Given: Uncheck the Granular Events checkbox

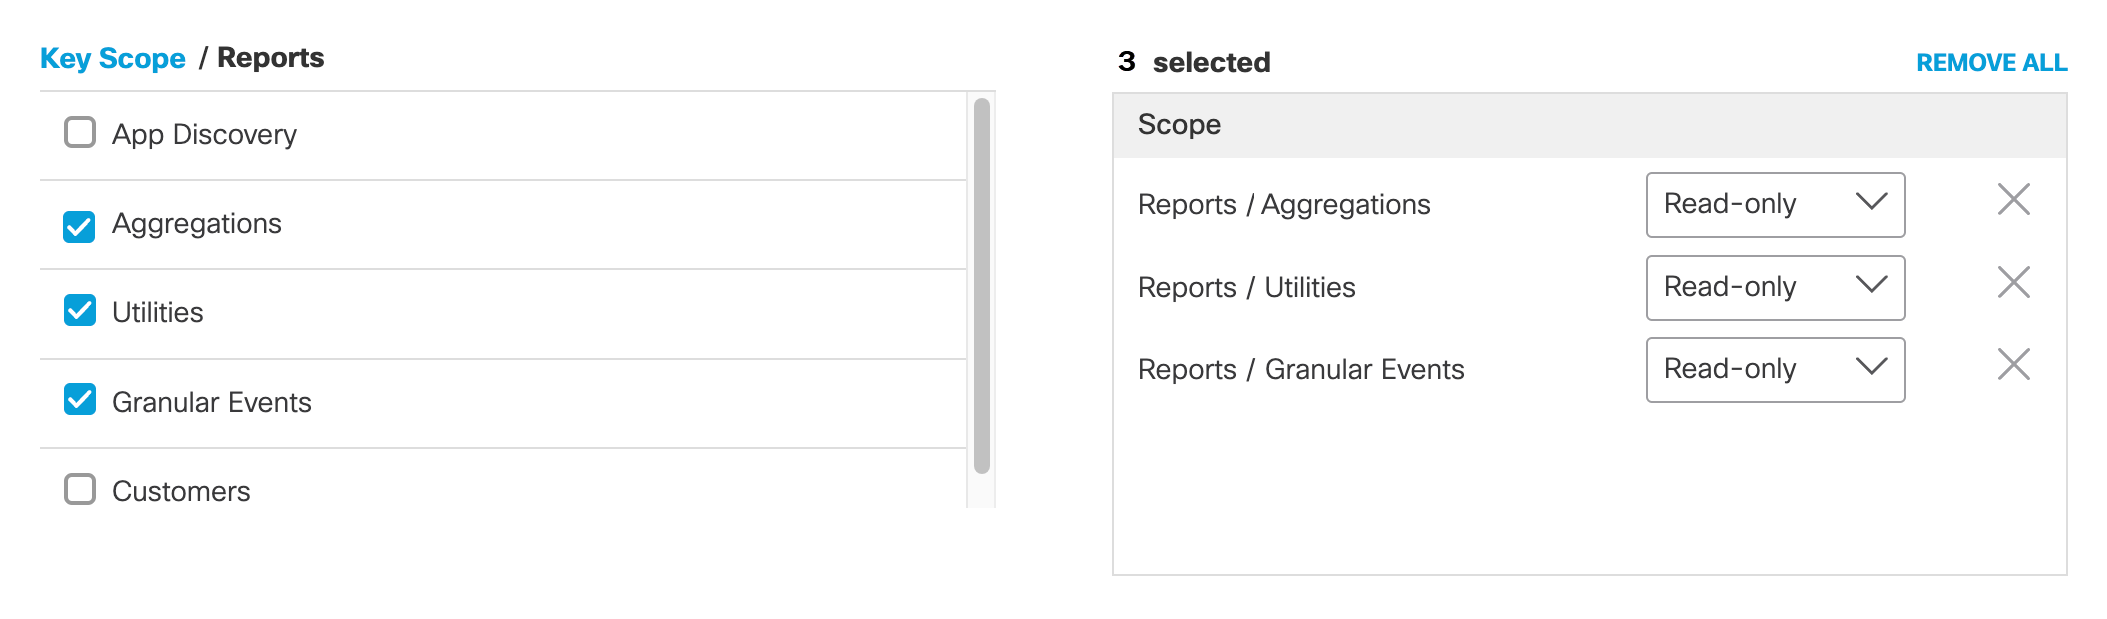Looking at the screenshot, I should (80, 400).
